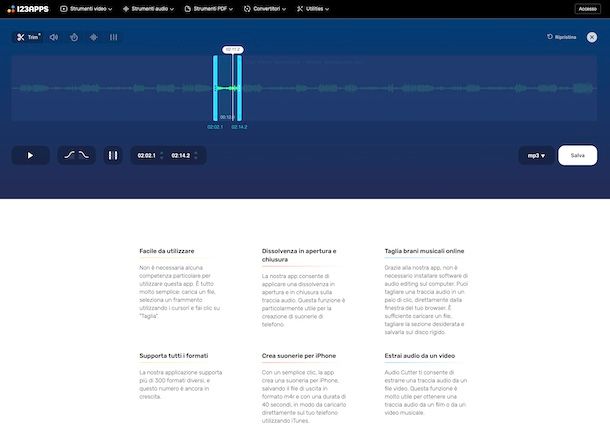
Task: Edit the start time 02:02.1 field
Action: coord(146,155)
